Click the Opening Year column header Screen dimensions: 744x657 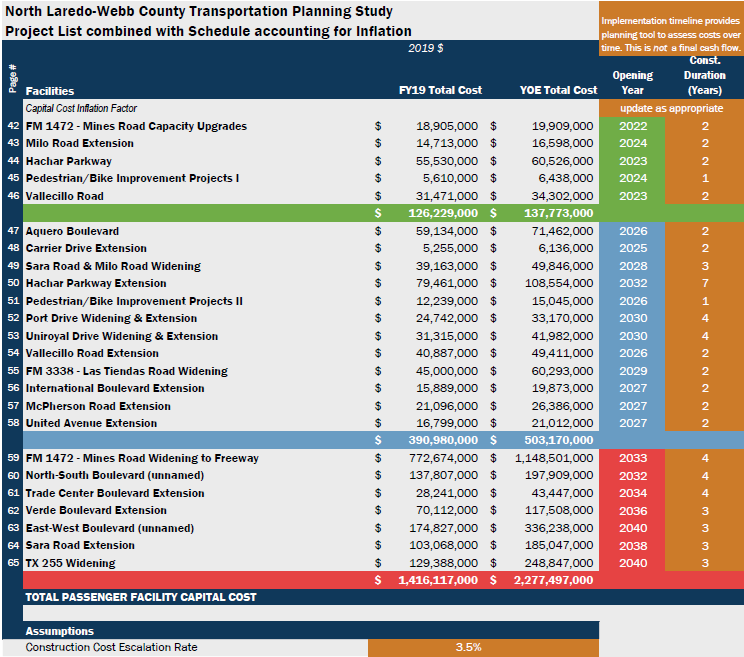click(633, 82)
